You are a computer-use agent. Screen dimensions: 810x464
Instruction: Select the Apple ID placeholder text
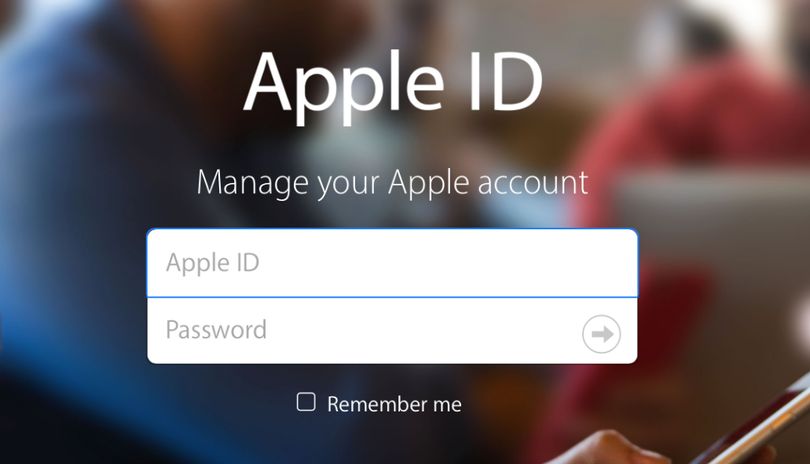[x=213, y=263]
